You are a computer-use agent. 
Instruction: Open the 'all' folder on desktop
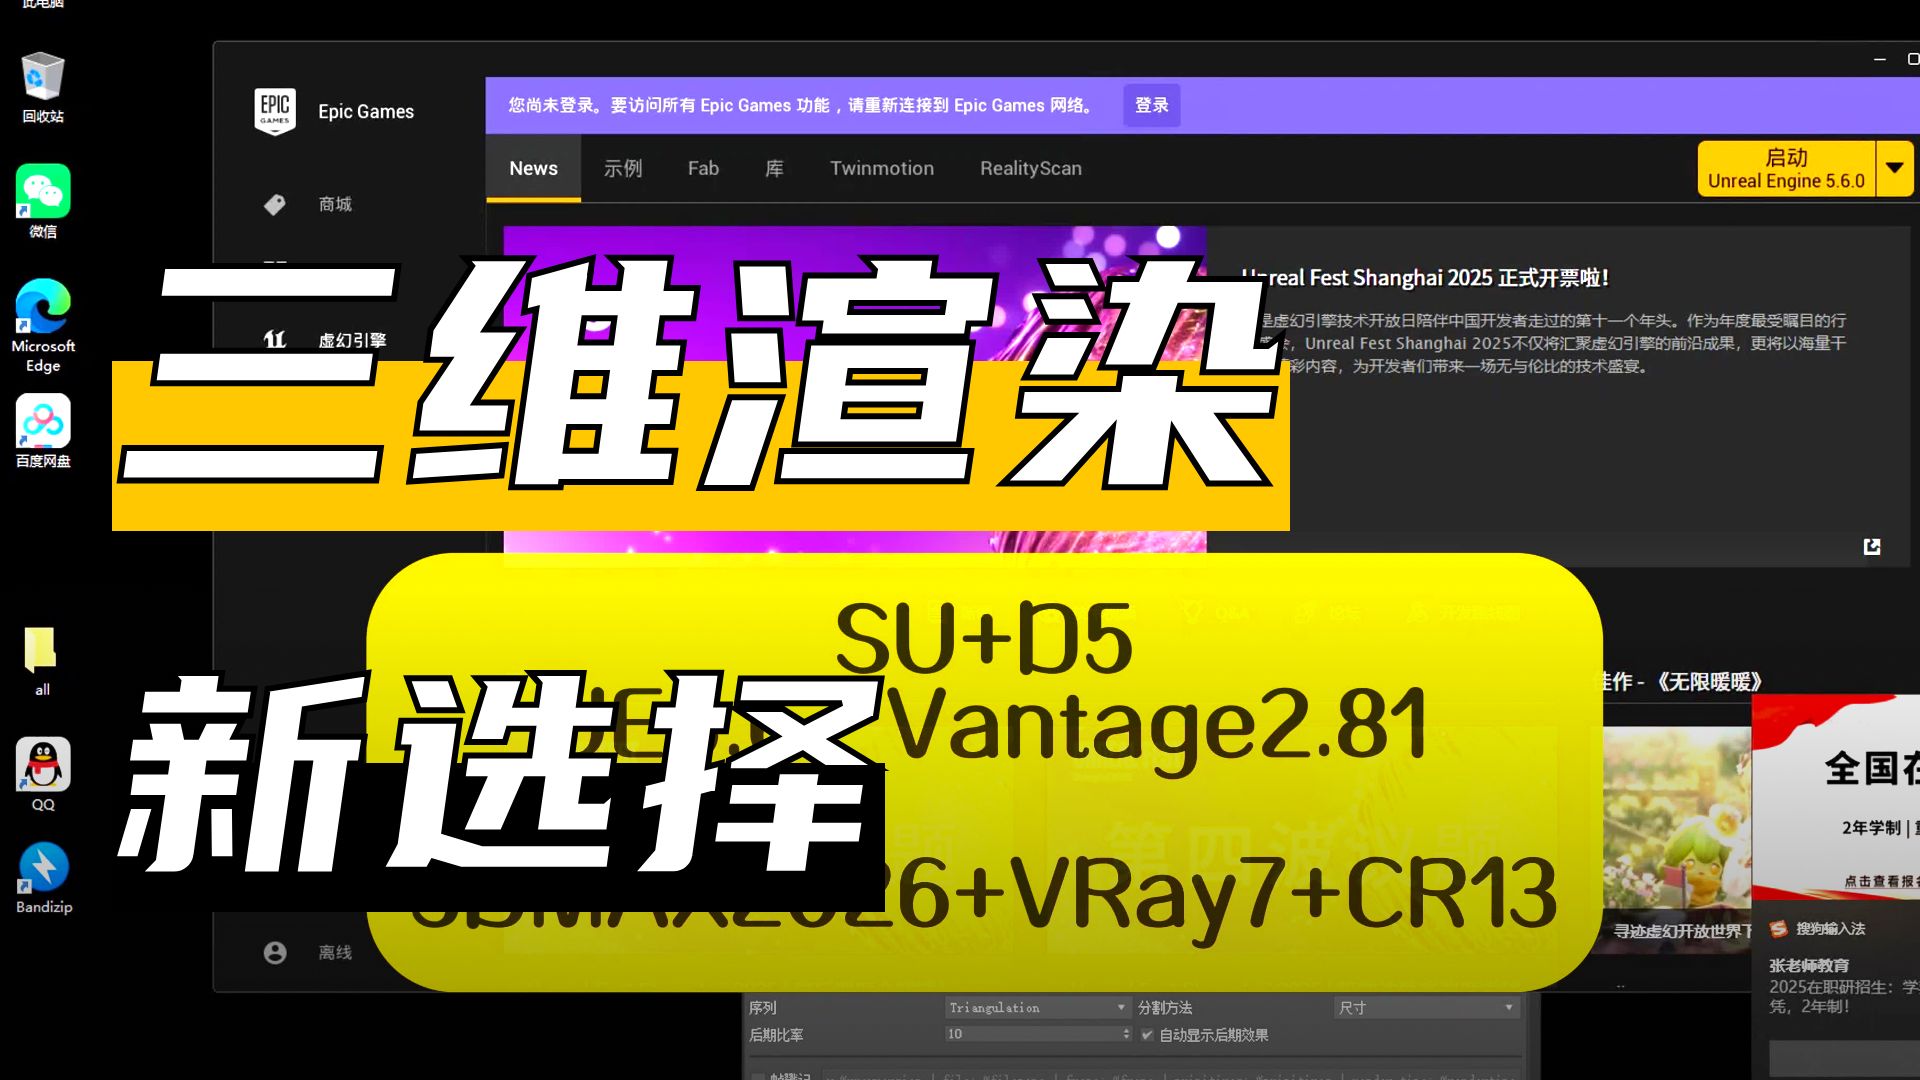click(42, 661)
